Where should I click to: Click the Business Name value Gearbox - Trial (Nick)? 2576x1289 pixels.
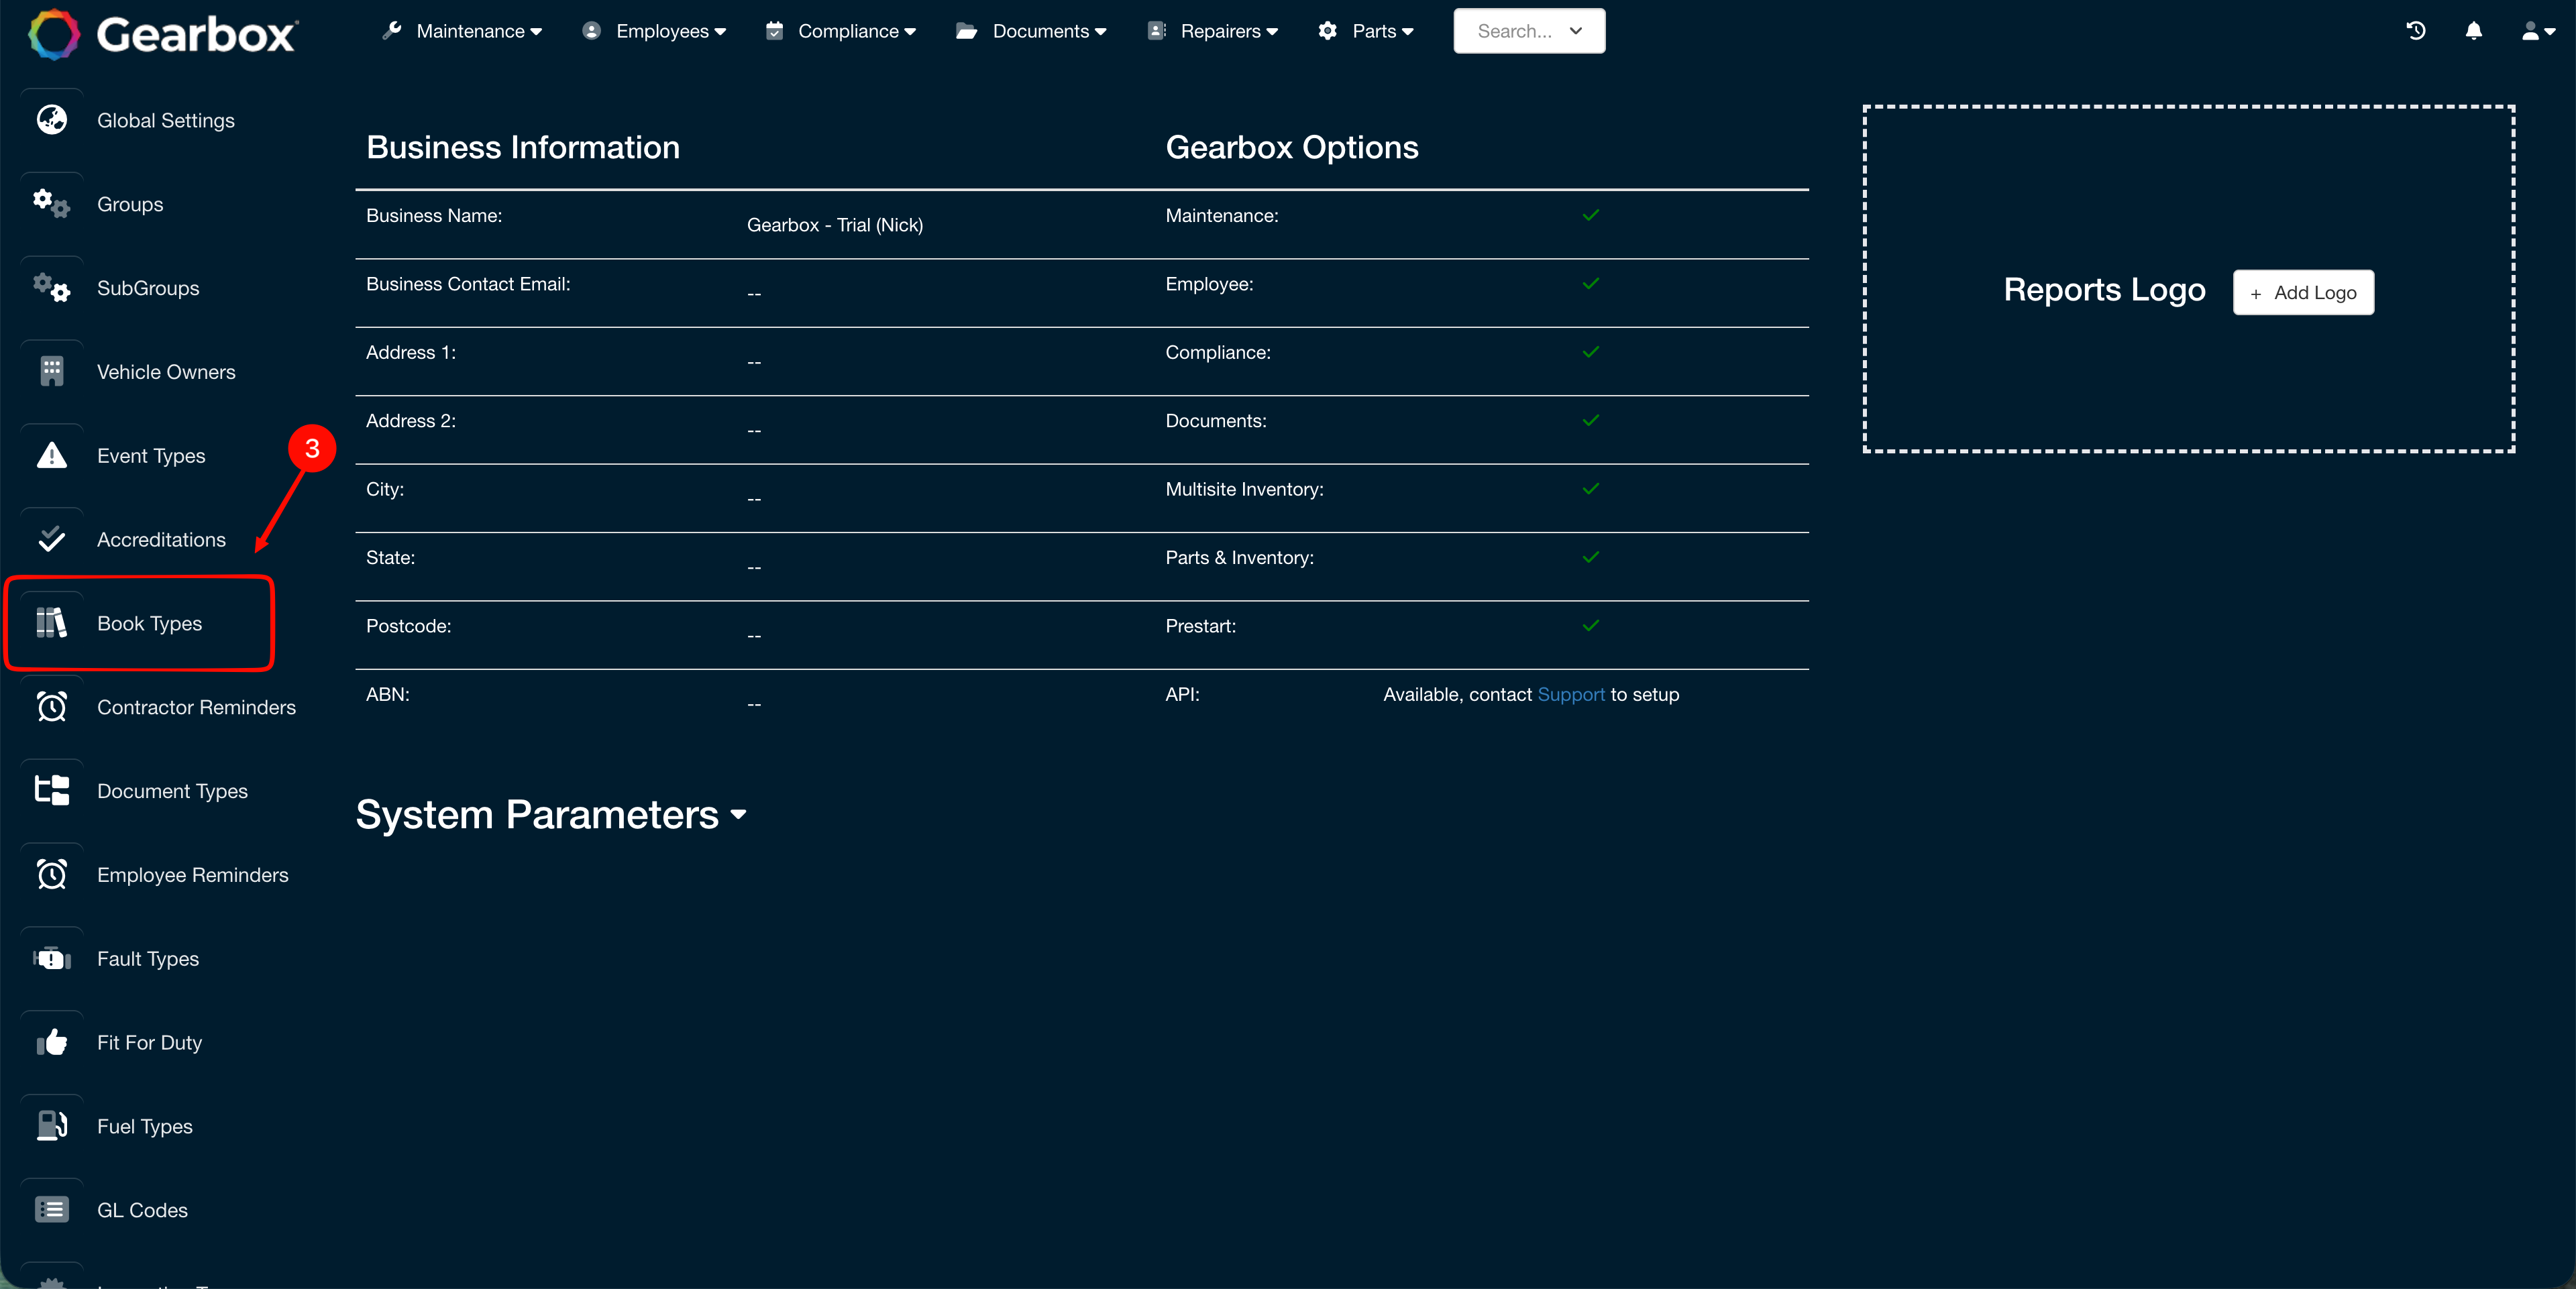click(835, 225)
